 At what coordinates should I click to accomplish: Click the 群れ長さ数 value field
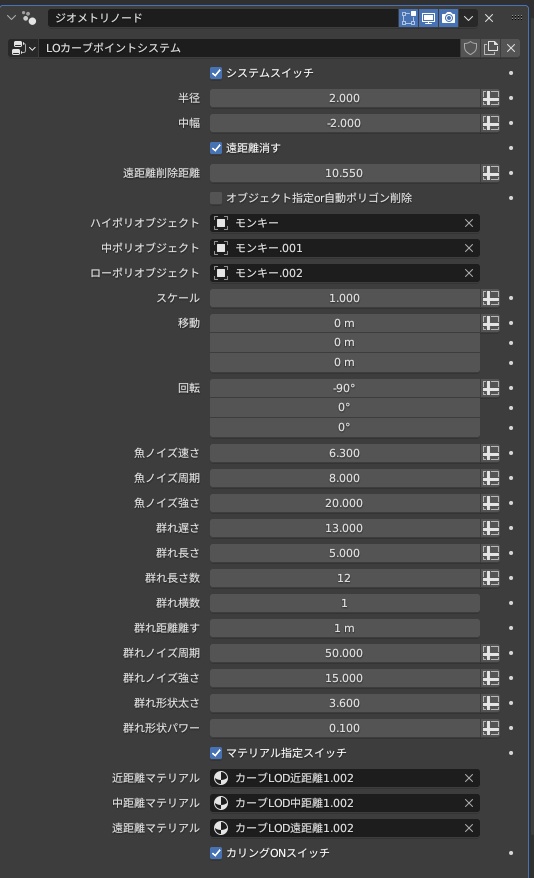pos(344,578)
